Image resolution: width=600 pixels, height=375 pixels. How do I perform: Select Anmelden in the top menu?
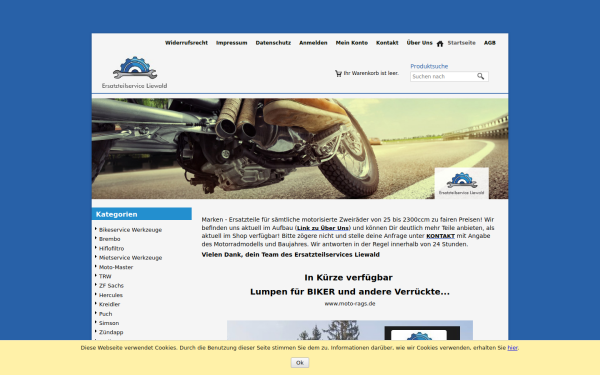coord(313,43)
